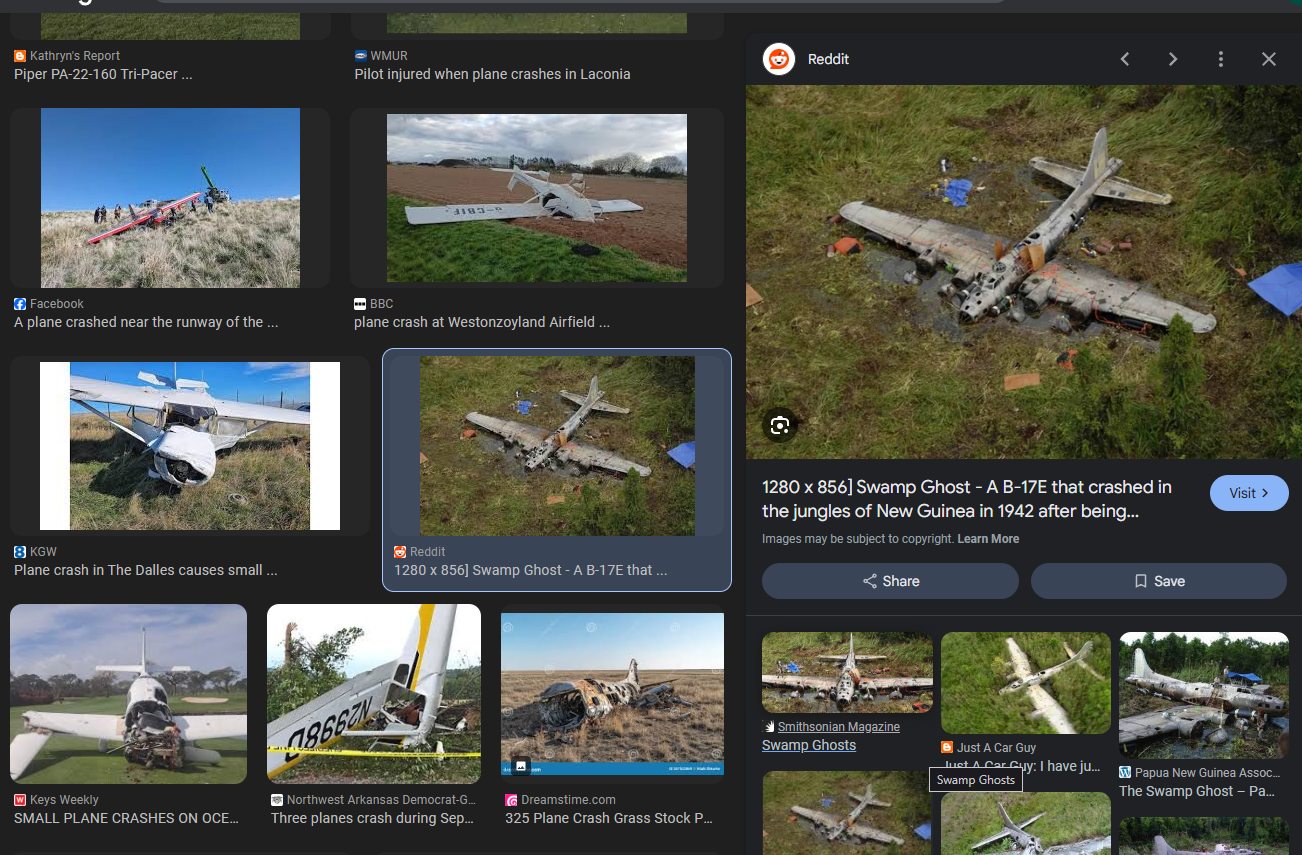Click the Papua New Guinea Assoc WordPress favicon
The width and height of the screenshot is (1302, 855).
(x=1125, y=773)
